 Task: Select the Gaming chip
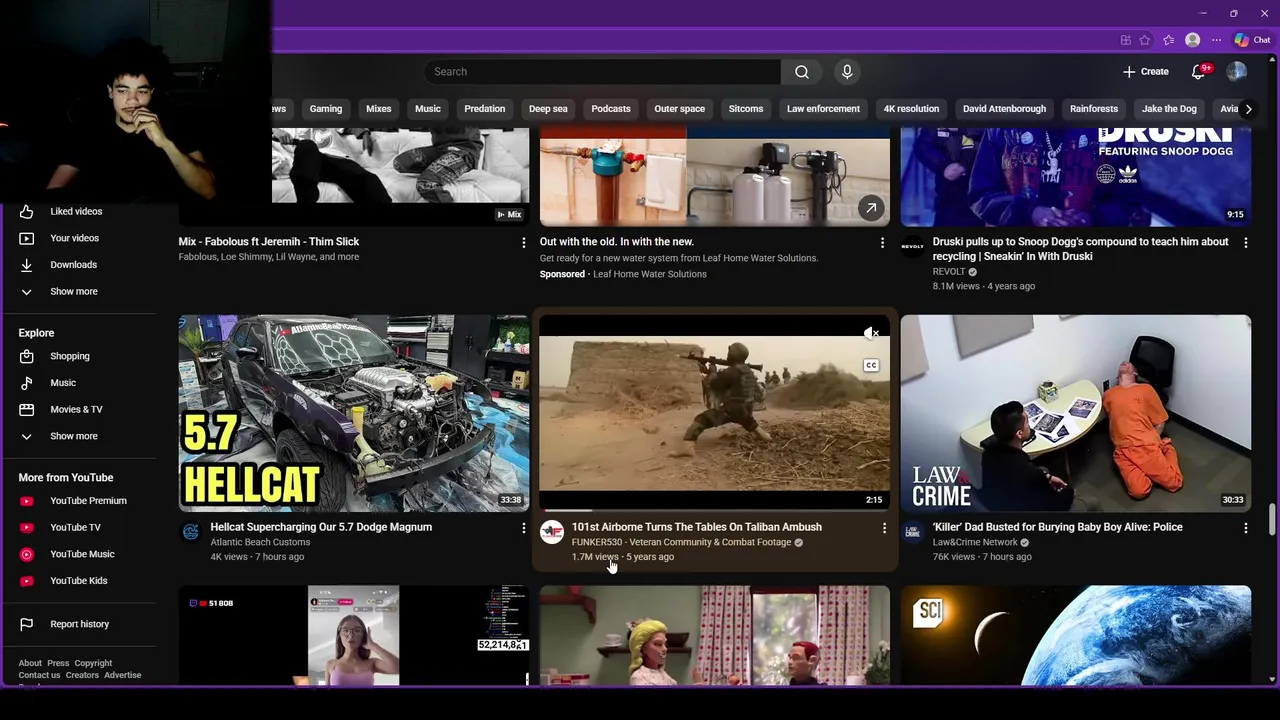click(x=326, y=109)
